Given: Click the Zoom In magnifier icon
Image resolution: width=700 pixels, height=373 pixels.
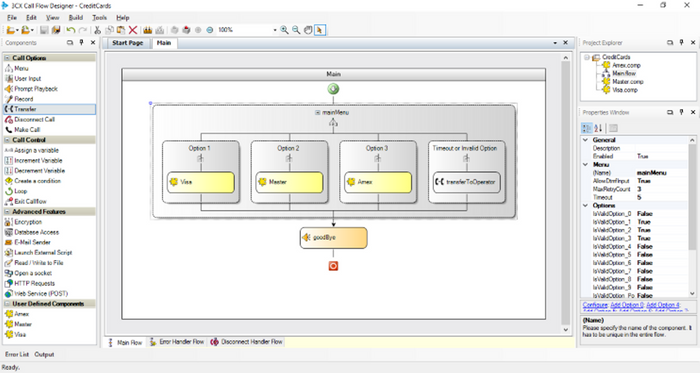Looking at the screenshot, I should point(284,30).
